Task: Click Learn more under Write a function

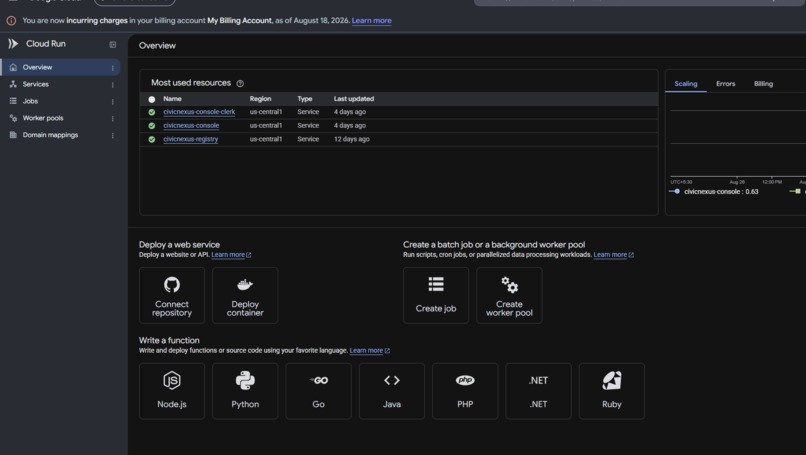Action: 367,351
